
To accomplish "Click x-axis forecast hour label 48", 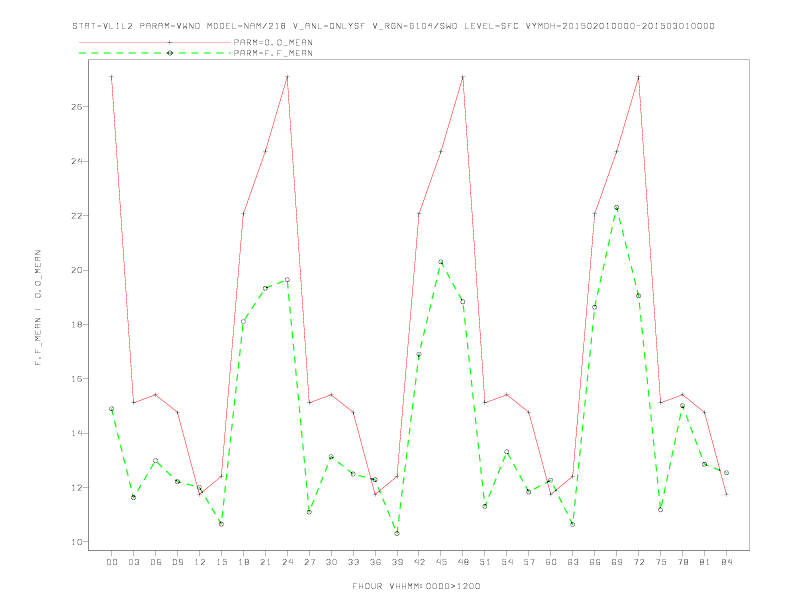I will pos(463,562).
